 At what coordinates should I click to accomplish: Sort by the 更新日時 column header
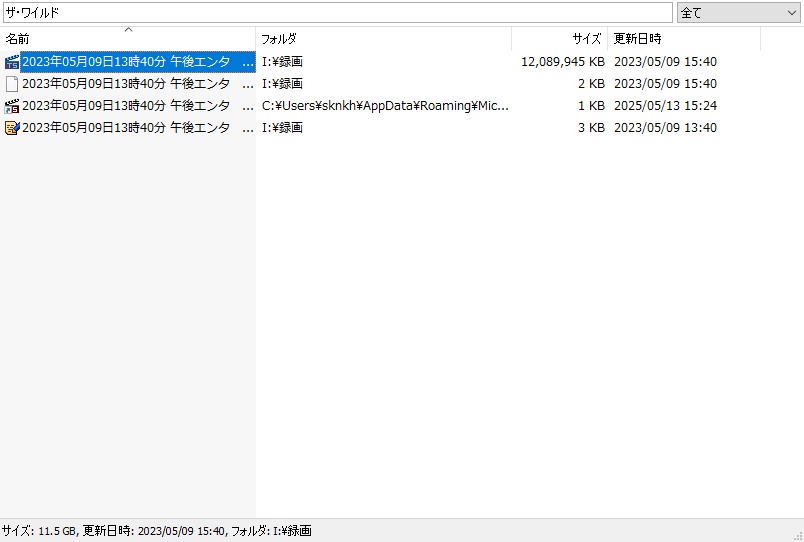[684, 38]
